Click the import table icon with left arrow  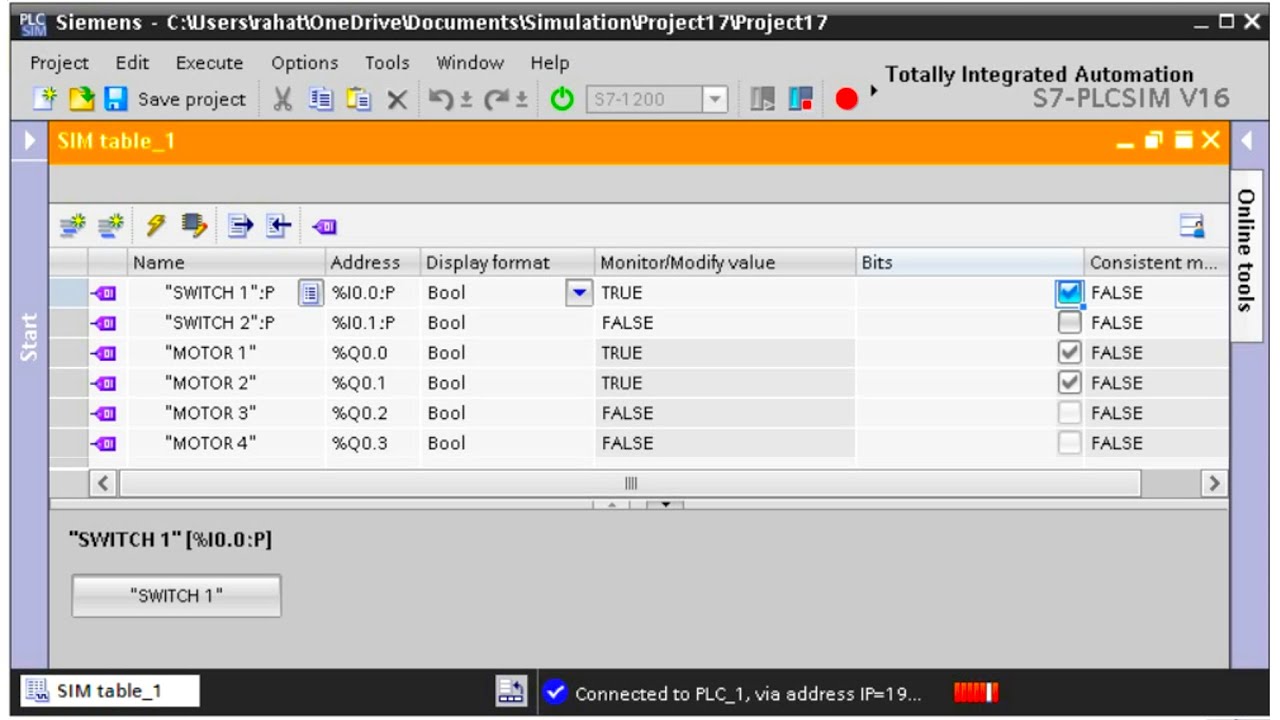click(277, 227)
